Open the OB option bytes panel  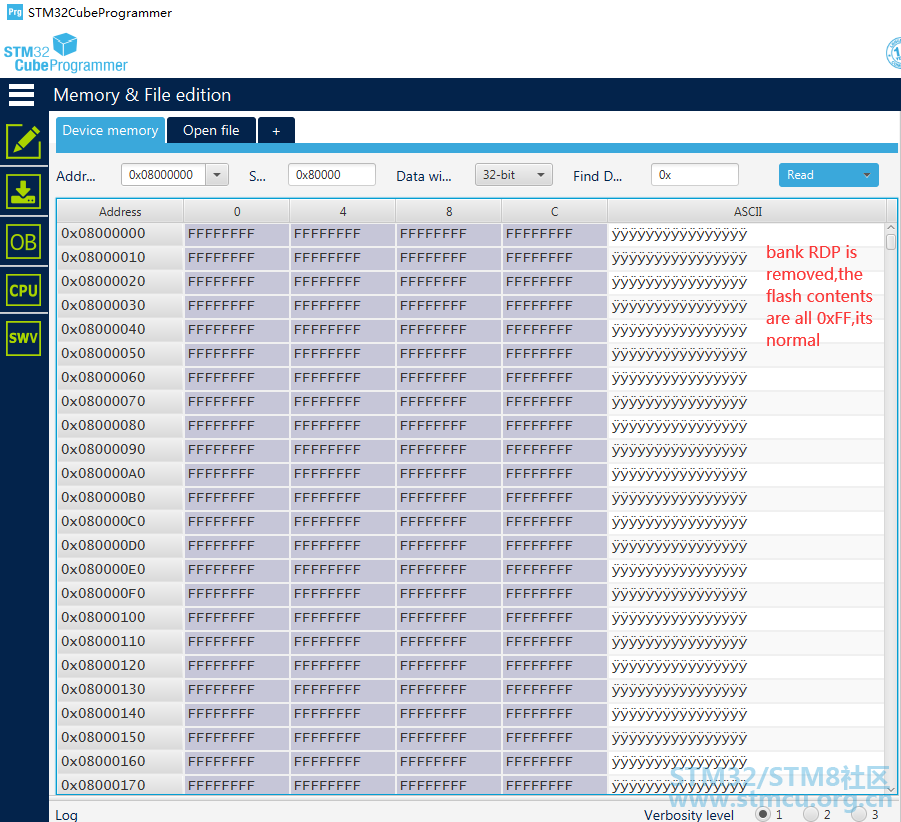[24, 242]
